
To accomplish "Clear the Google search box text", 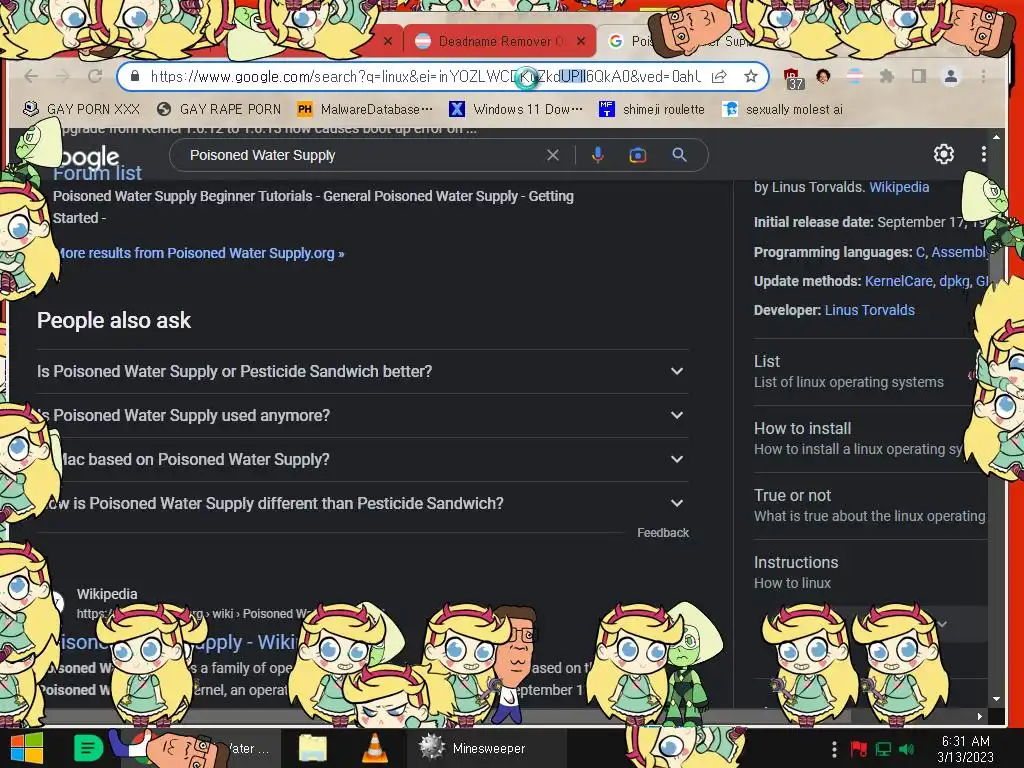I will [552, 155].
